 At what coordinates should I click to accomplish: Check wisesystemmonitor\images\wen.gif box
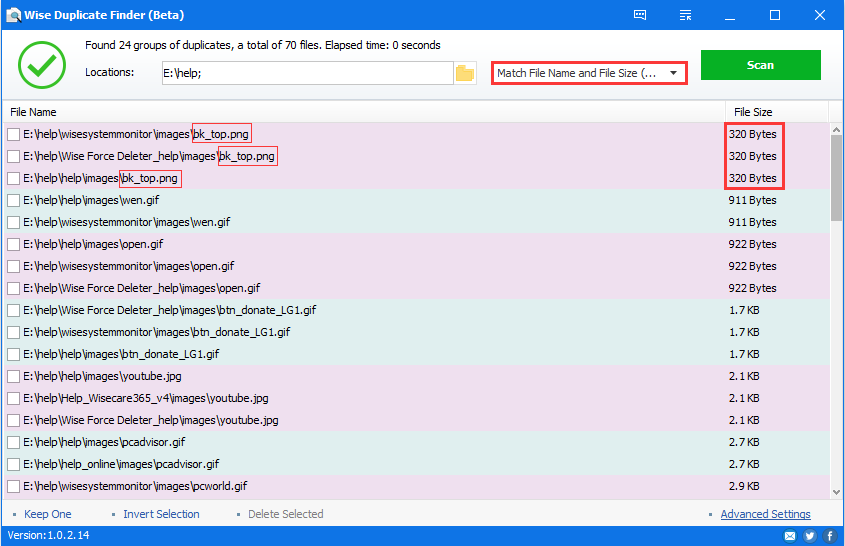click(13, 222)
